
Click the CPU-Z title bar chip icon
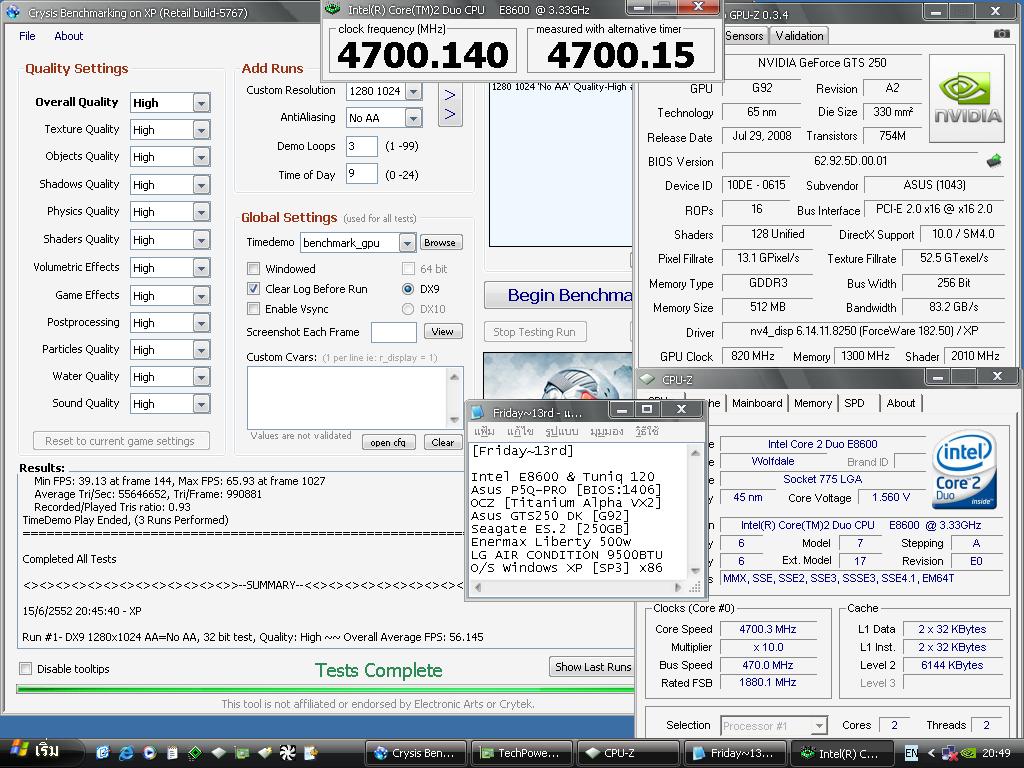[647, 379]
